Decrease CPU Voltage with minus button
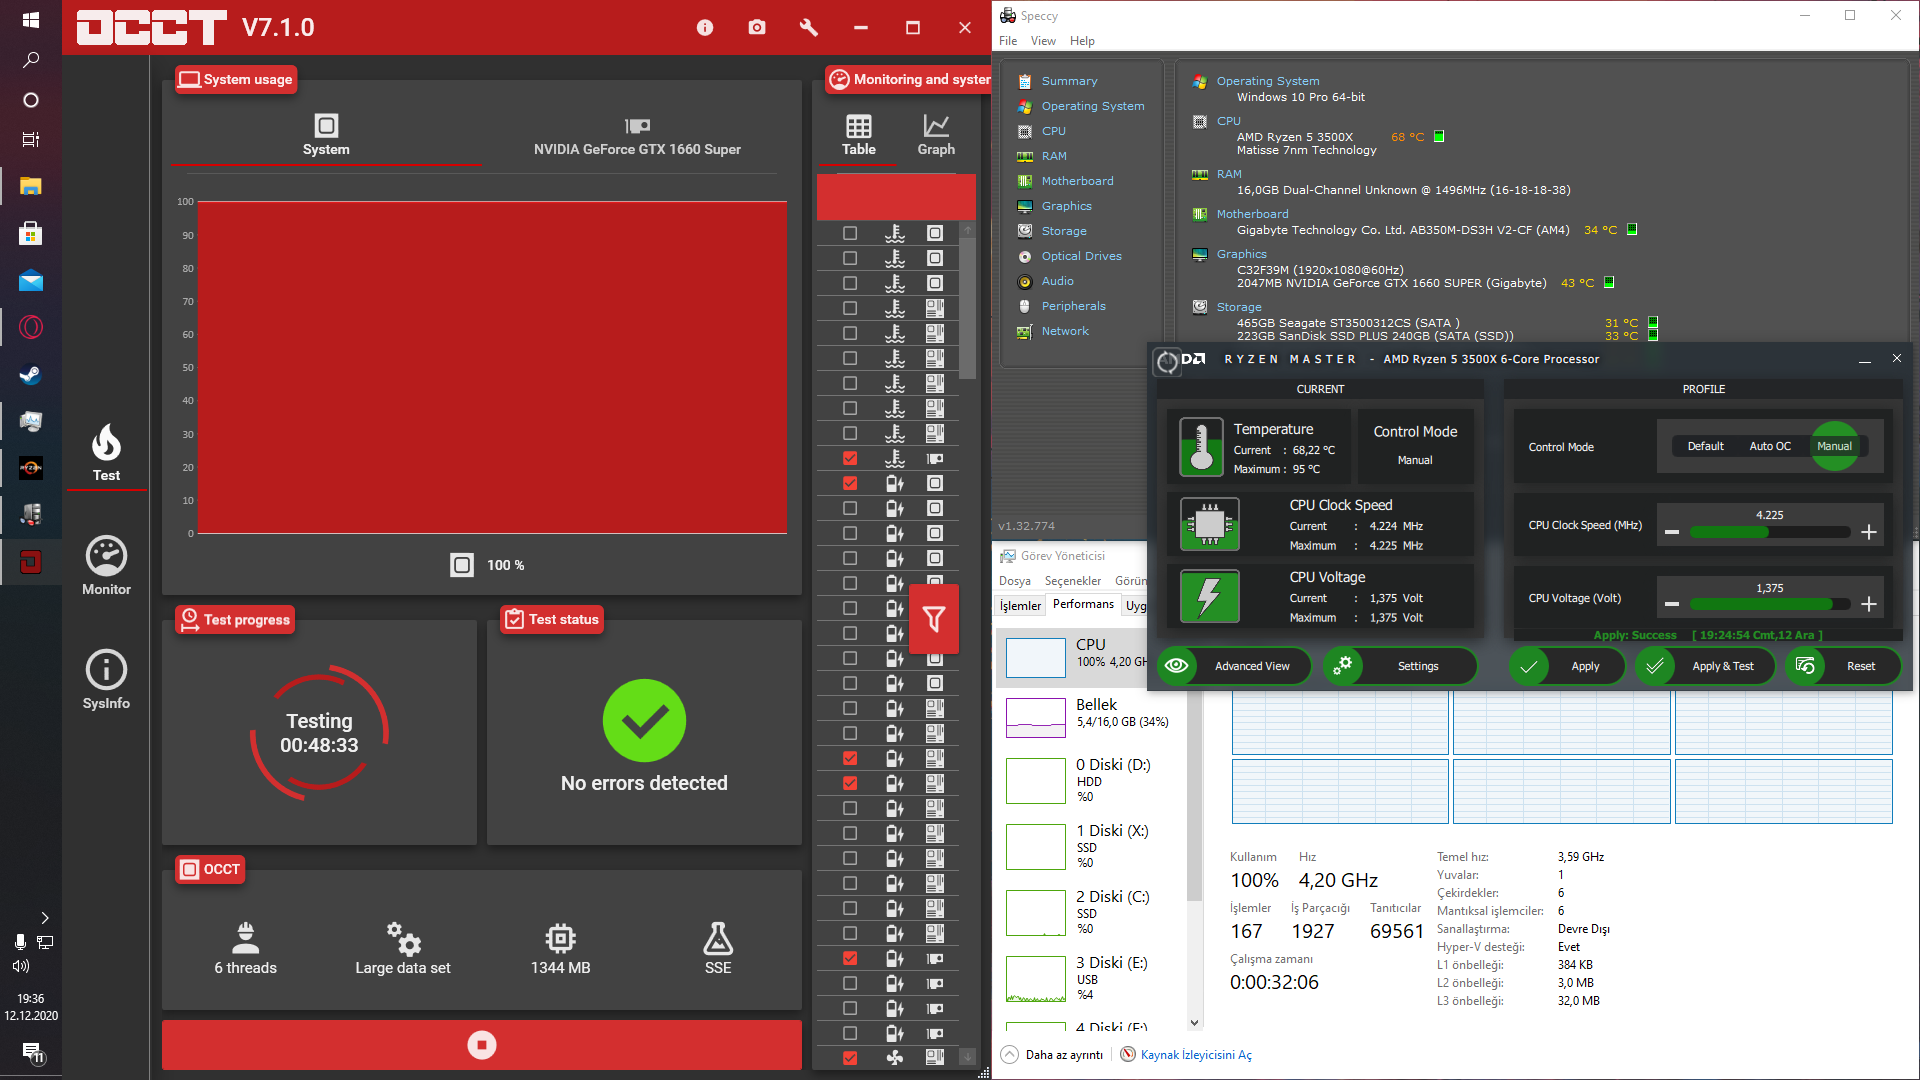The width and height of the screenshot is (1920, 1080). pos(1671,604)
